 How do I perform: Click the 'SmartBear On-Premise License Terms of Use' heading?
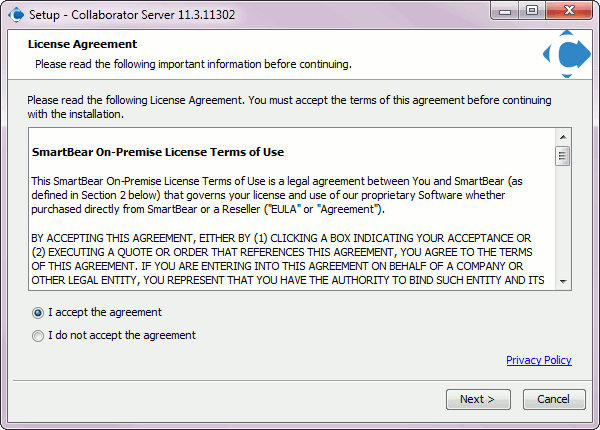tap(158, 152)
